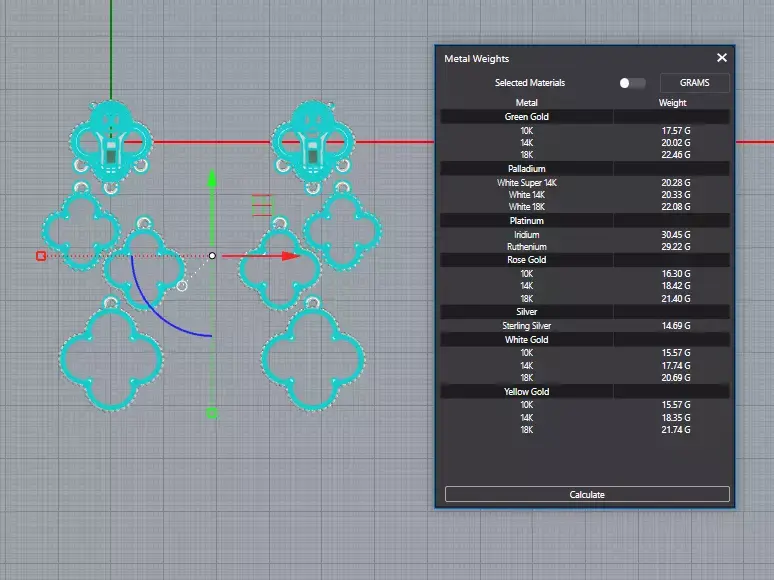Click the 10K row under White Gold
774x580 pixels.
click(585, 352)
